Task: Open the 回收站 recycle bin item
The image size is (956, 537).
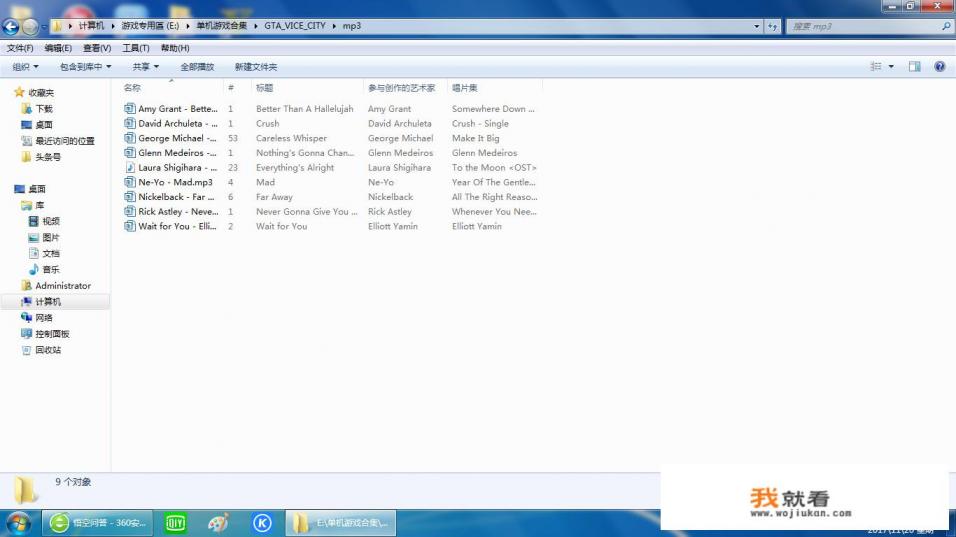Action: click(x=48, y=350)
